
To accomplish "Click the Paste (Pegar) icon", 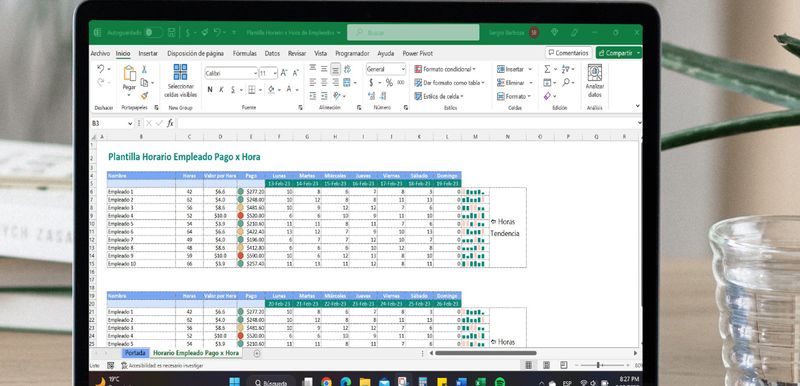I will pos(130,74).
